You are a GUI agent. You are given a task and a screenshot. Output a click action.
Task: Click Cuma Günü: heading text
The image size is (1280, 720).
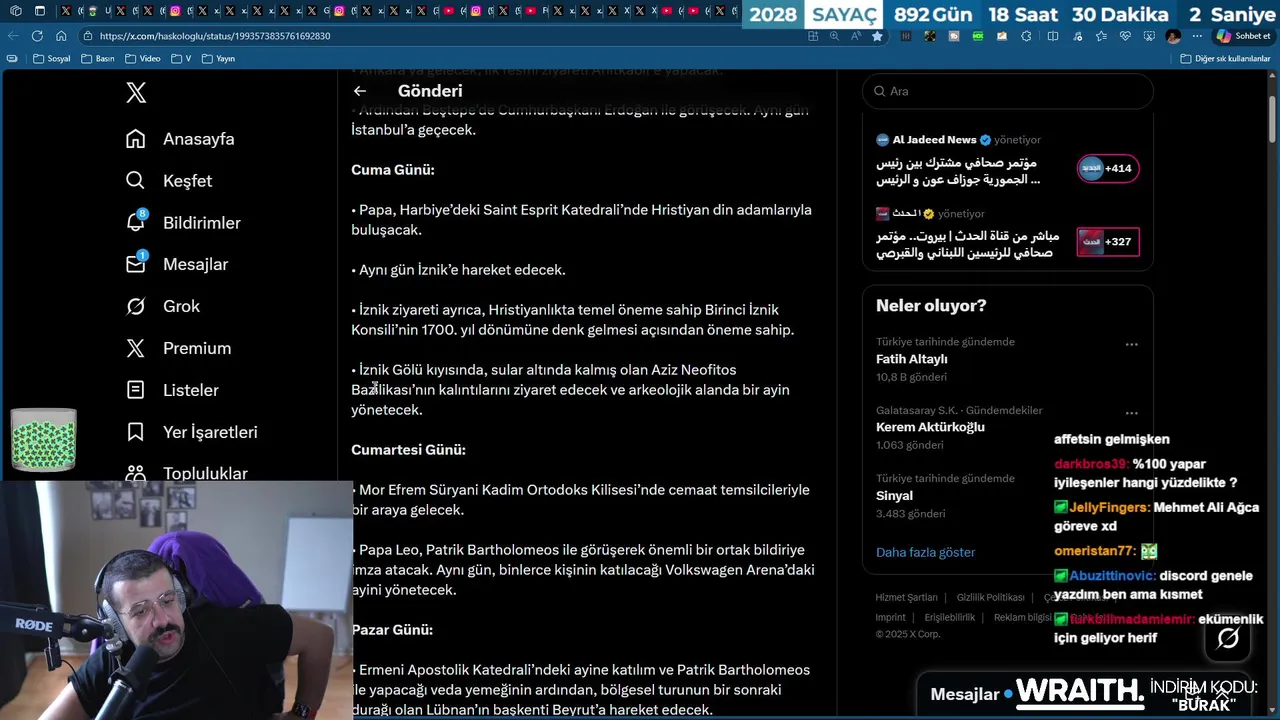(x=393, y=170)
